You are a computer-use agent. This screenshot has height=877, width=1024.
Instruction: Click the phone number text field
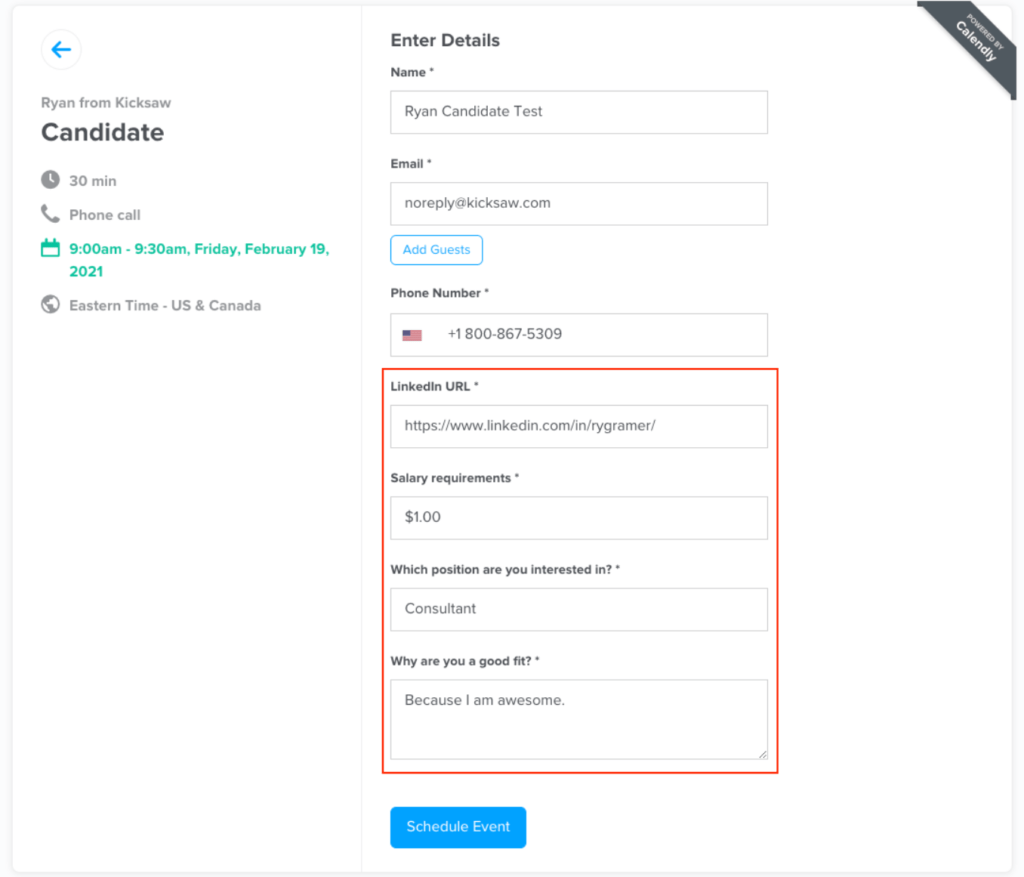(x=601, y=335)
